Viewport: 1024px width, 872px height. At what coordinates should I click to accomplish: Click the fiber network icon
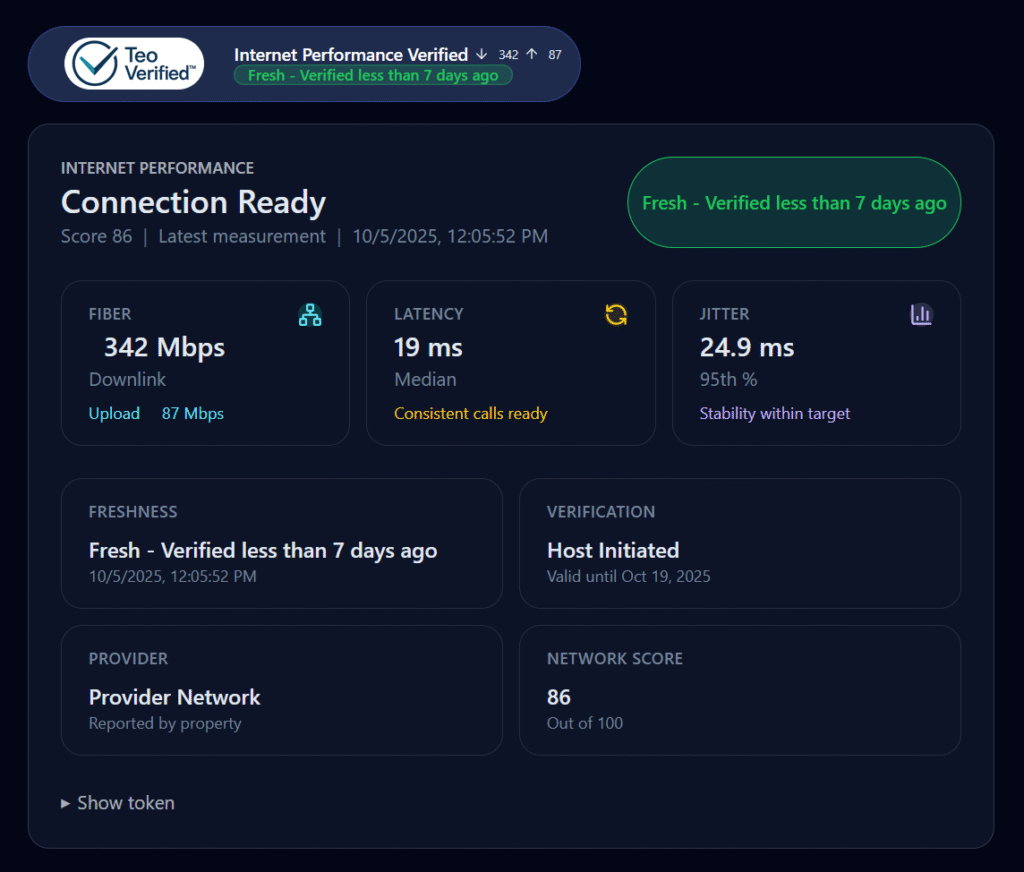[x=310, y=315]
